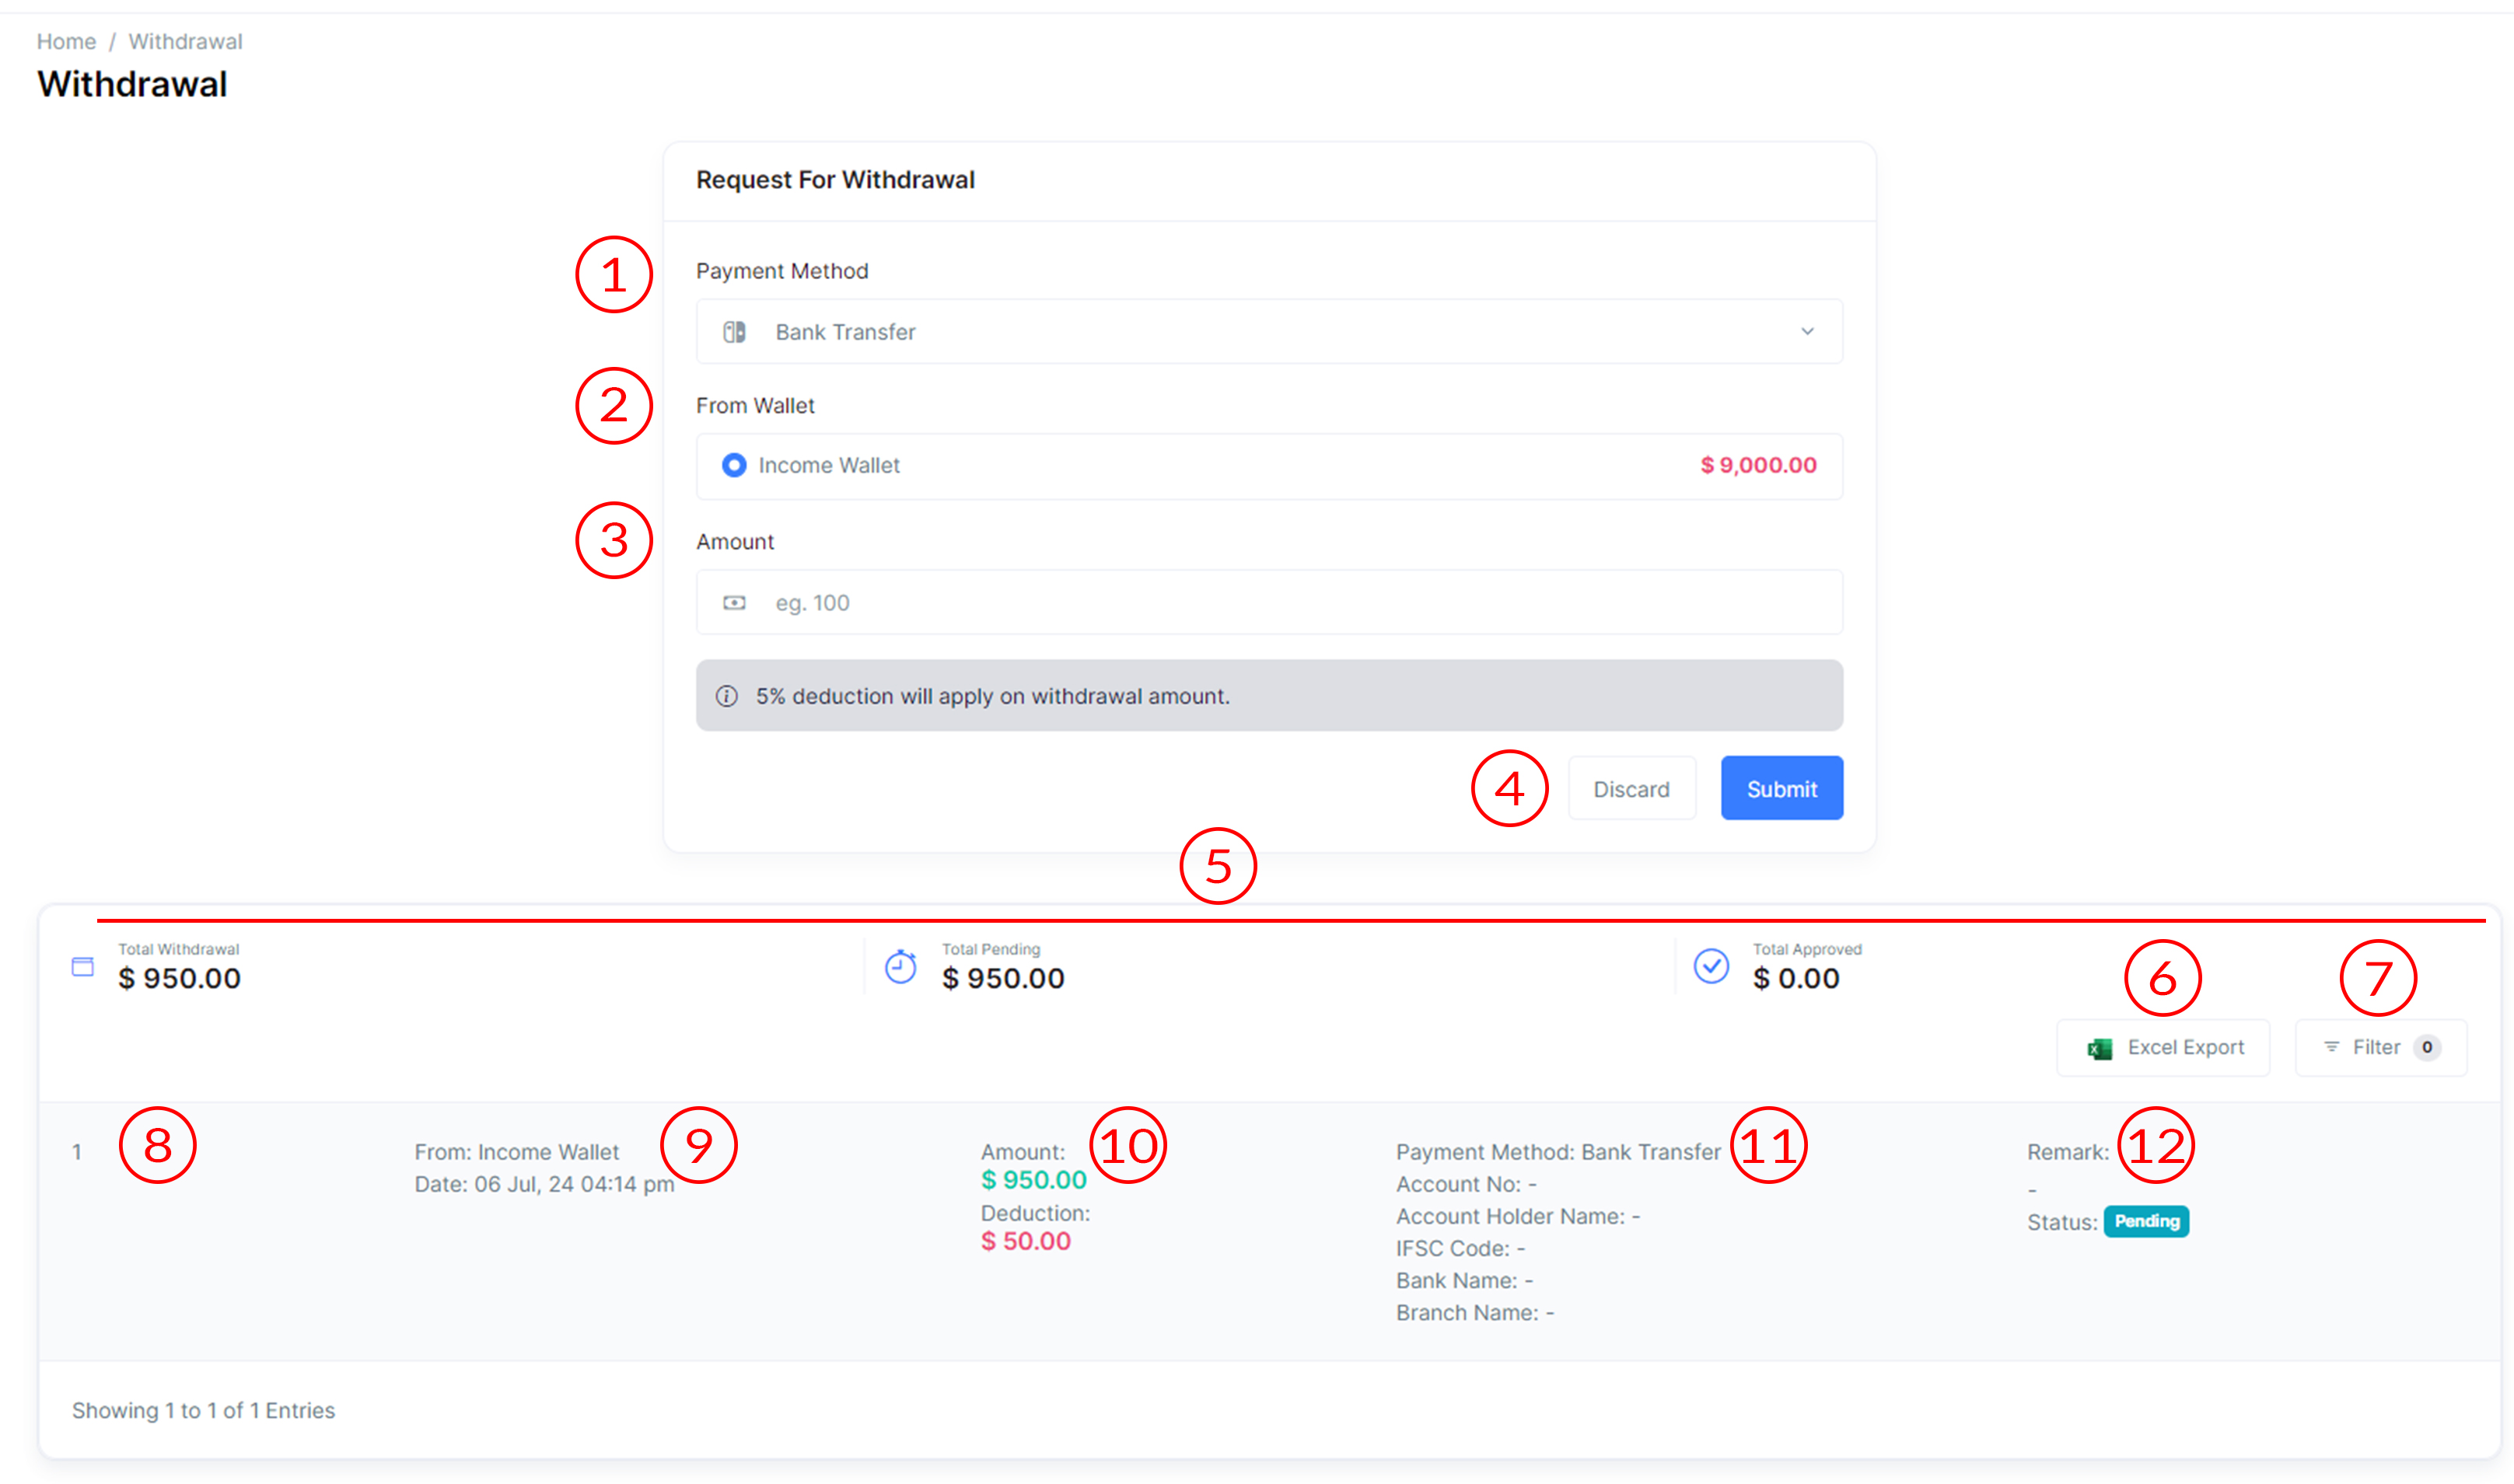Open the Filter button with count badge
Screen dimensions: 2514x1484
[2380, 1048]
